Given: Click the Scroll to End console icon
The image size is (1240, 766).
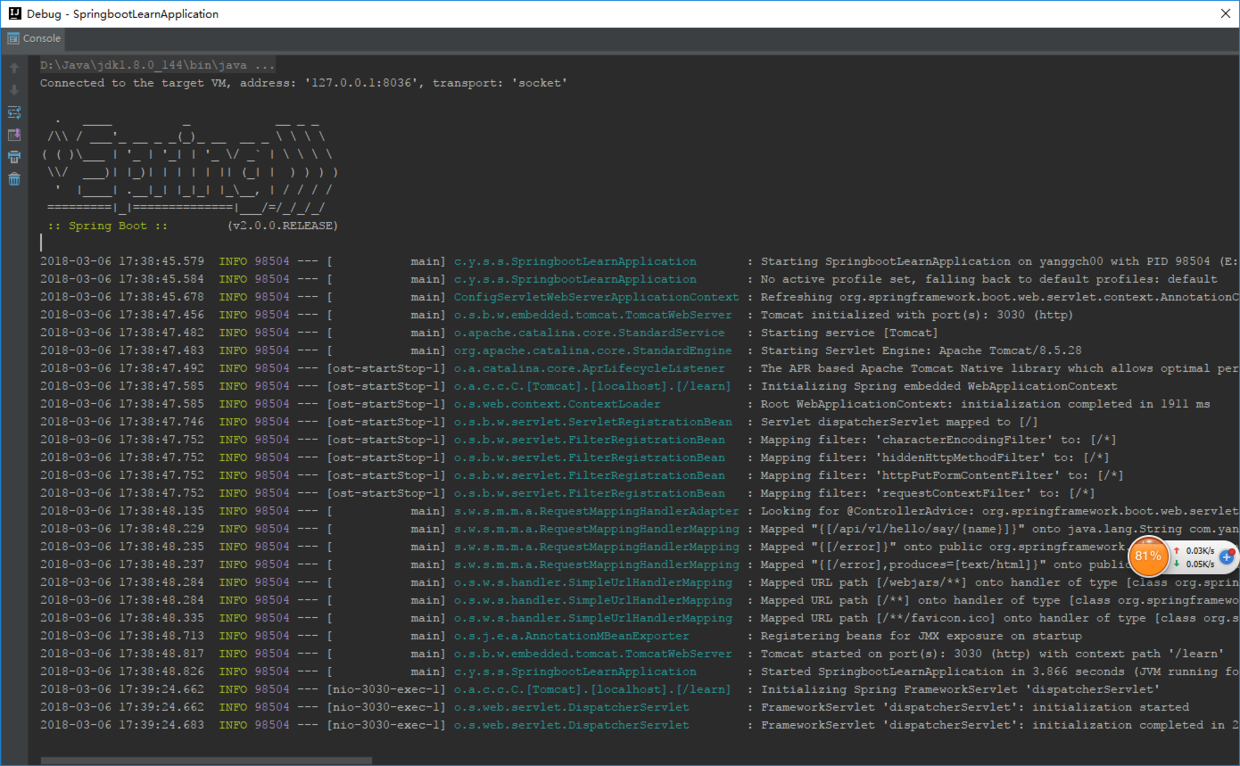Looking at the screenshot, I should (14, 135).
